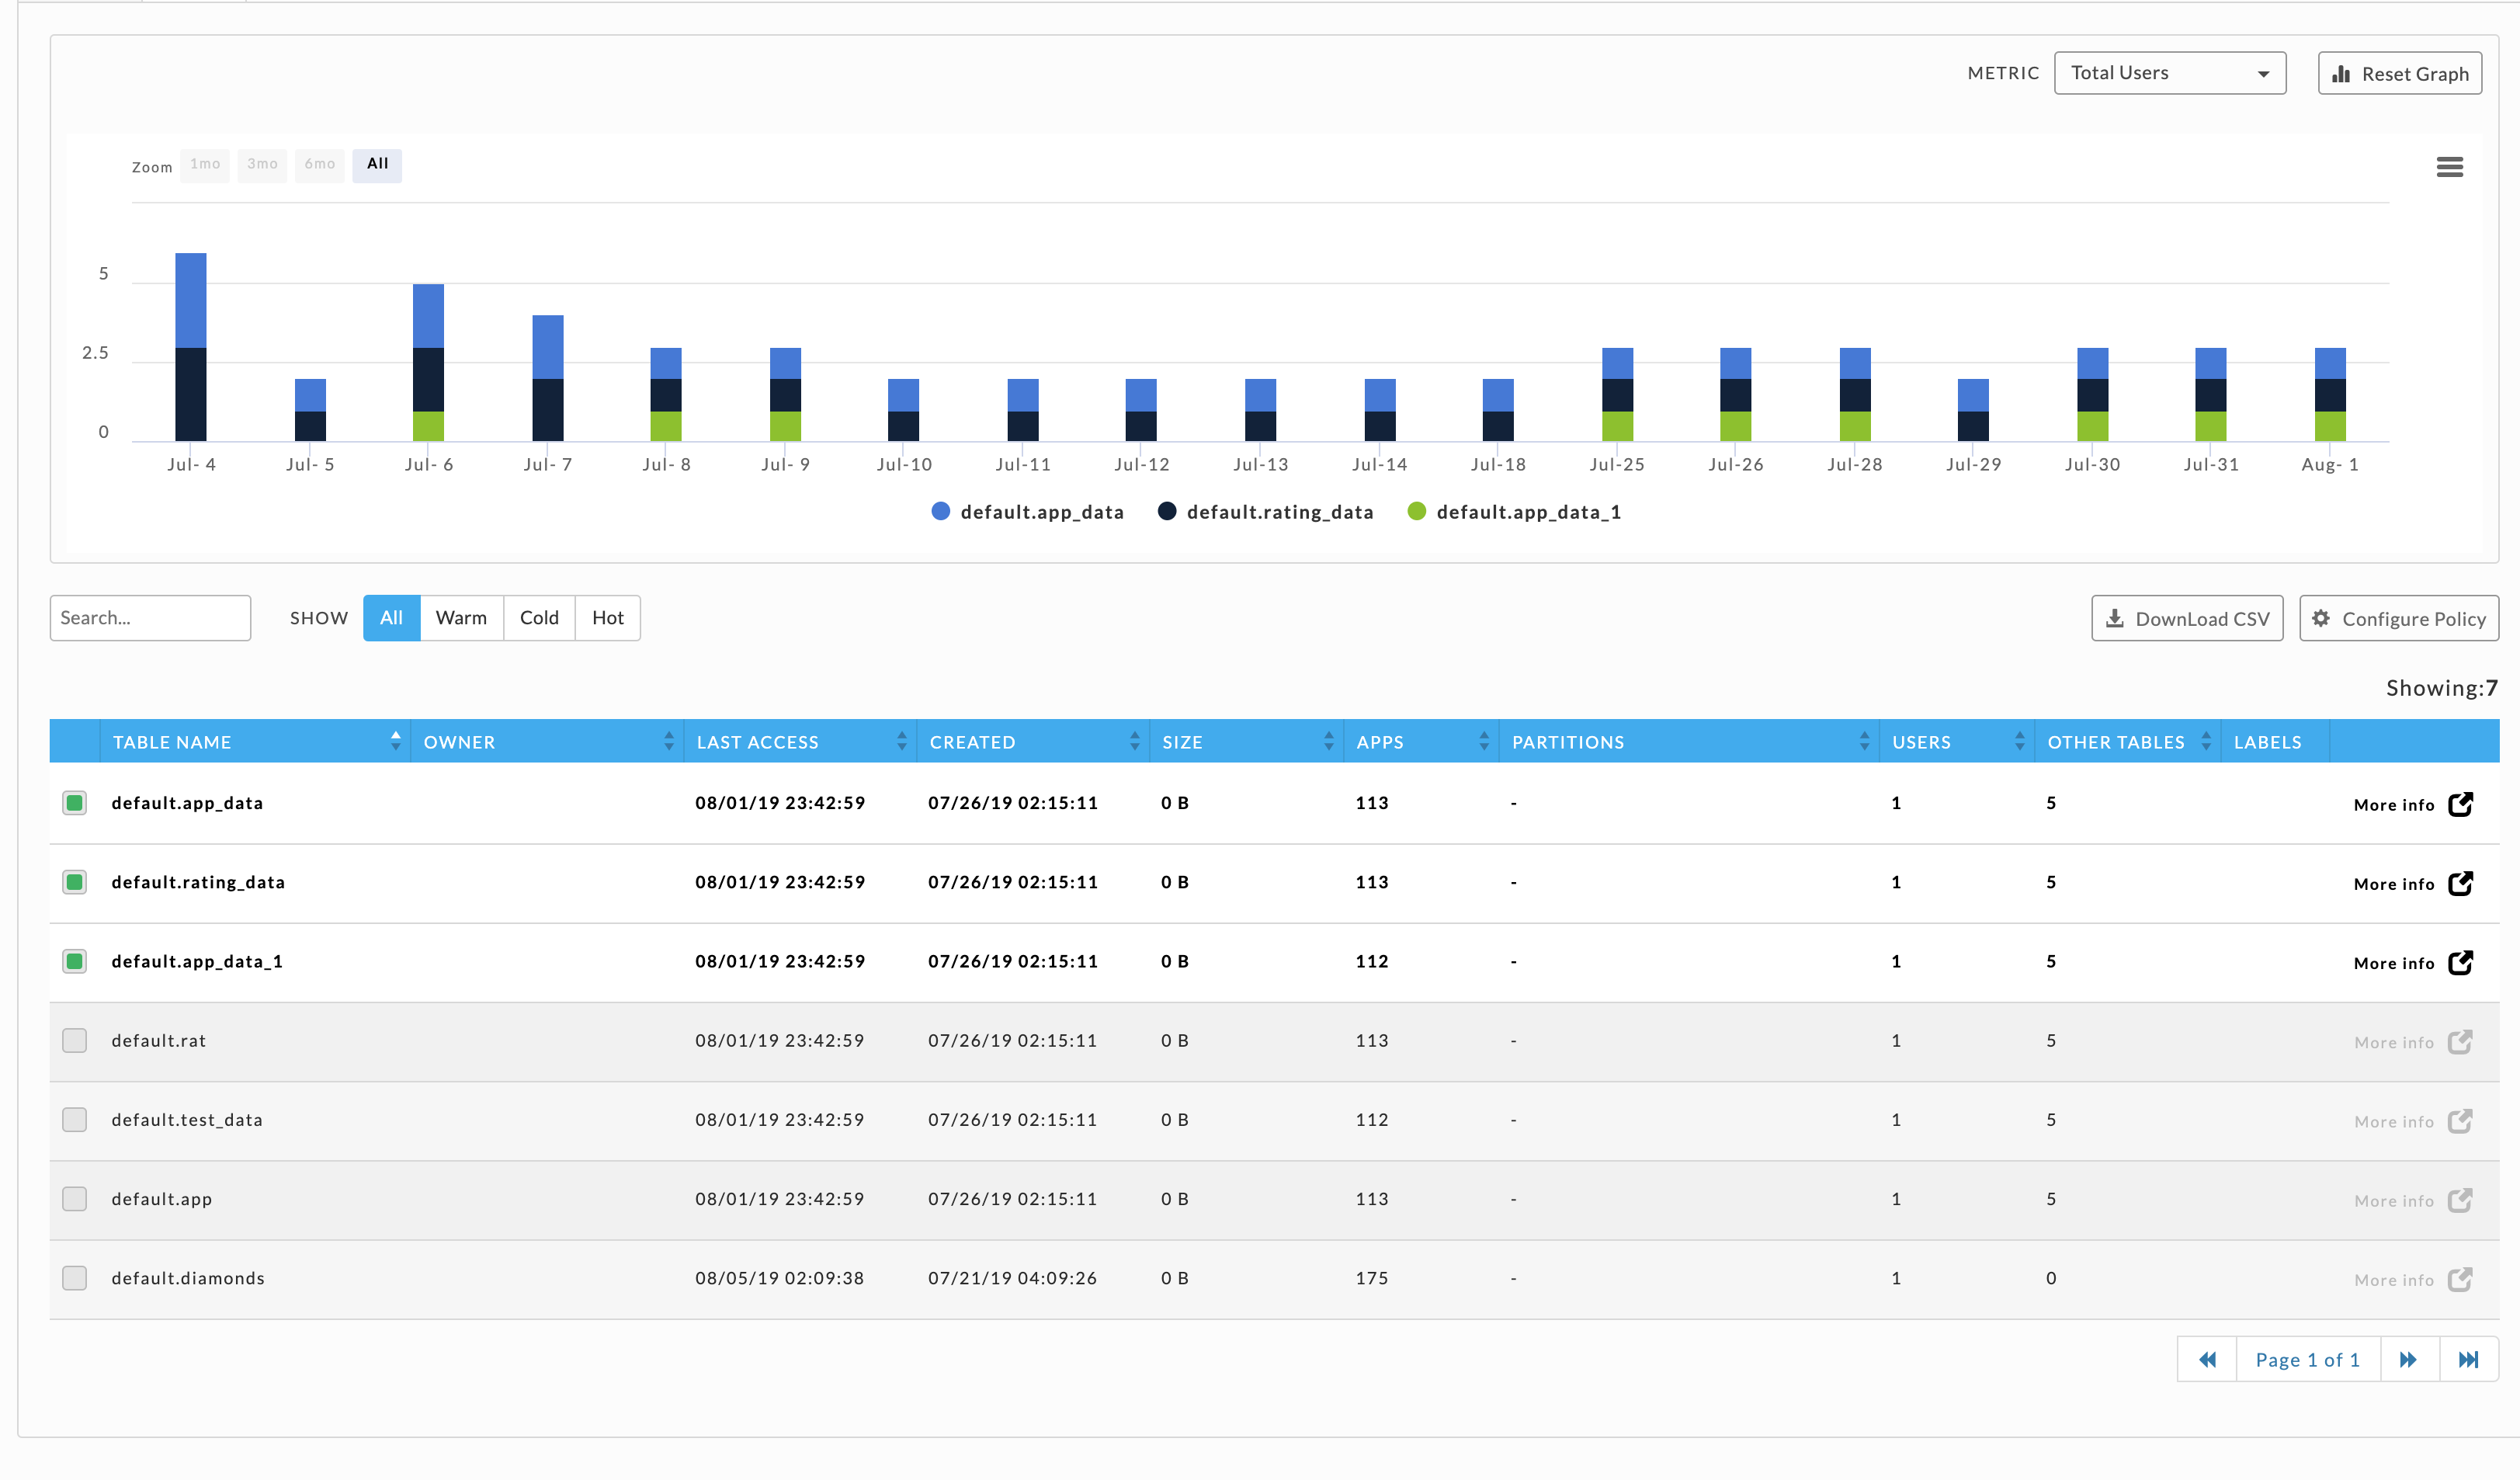Filter tables by Cold
This screenshot has height=1480, width=2520.
(539, 618)
